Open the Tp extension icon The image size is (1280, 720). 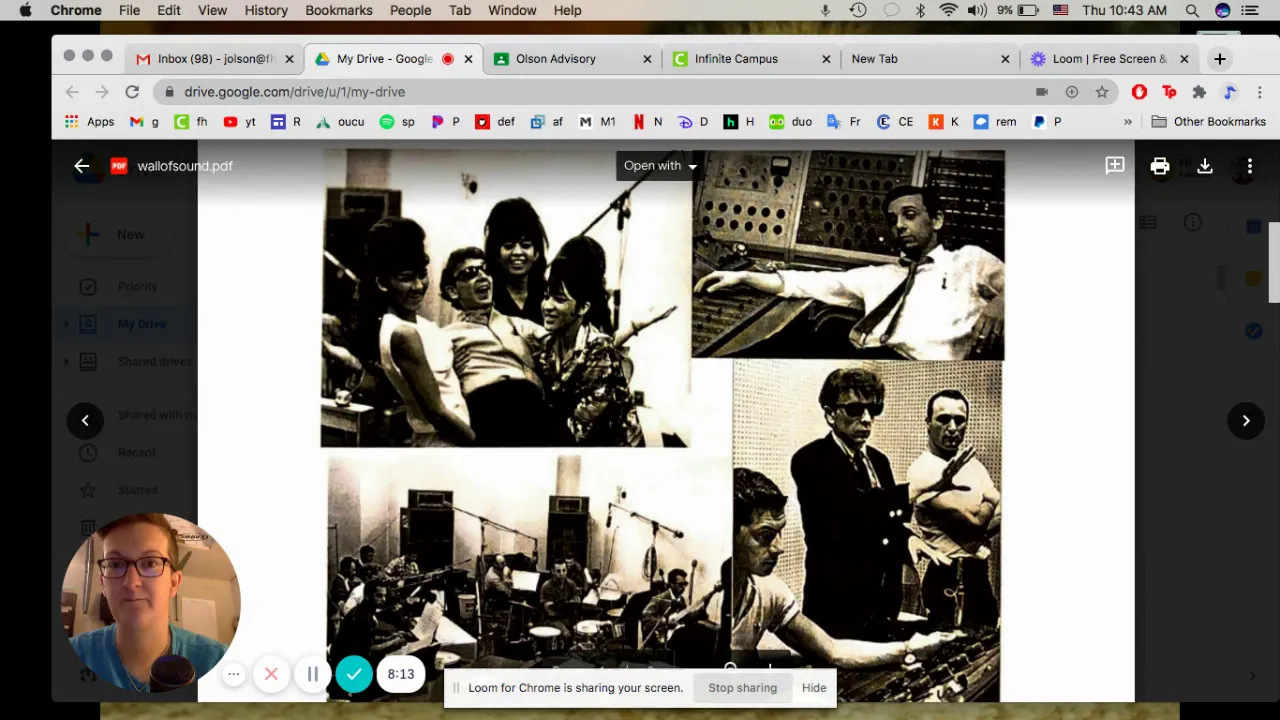coord(1169,92)
